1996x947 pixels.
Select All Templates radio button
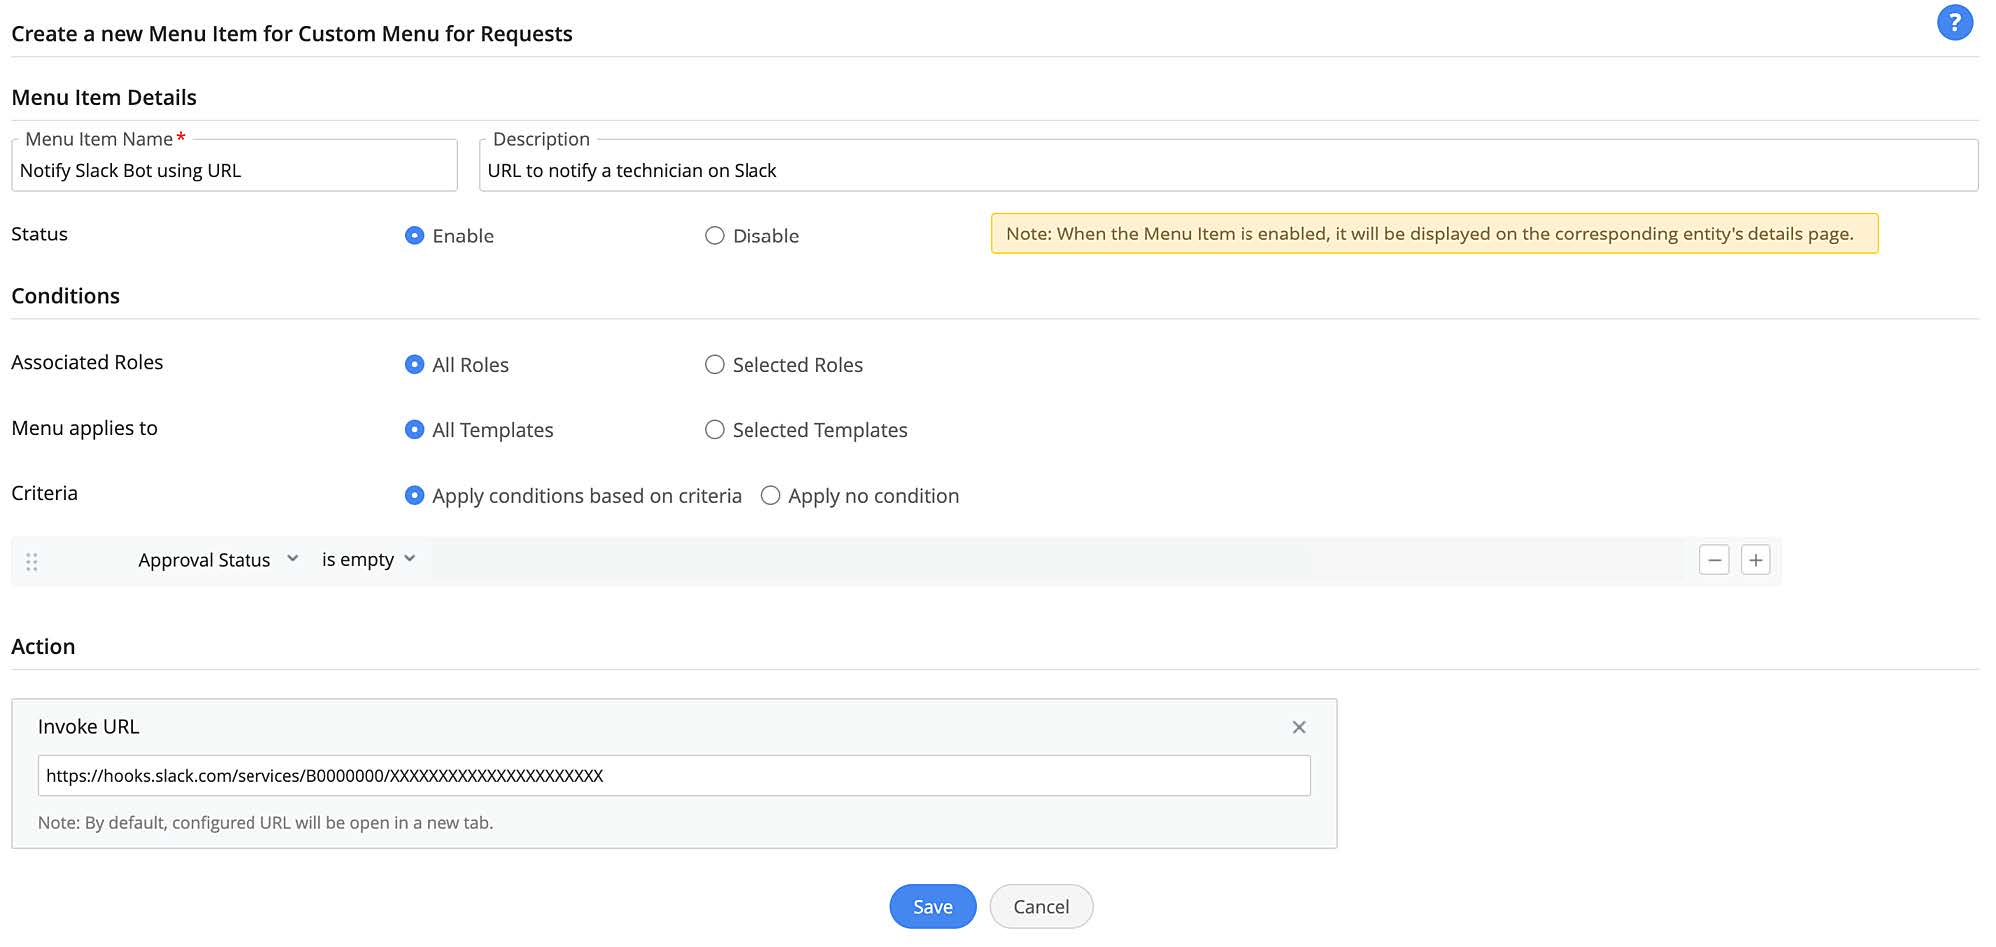click(x=414, y=430)
